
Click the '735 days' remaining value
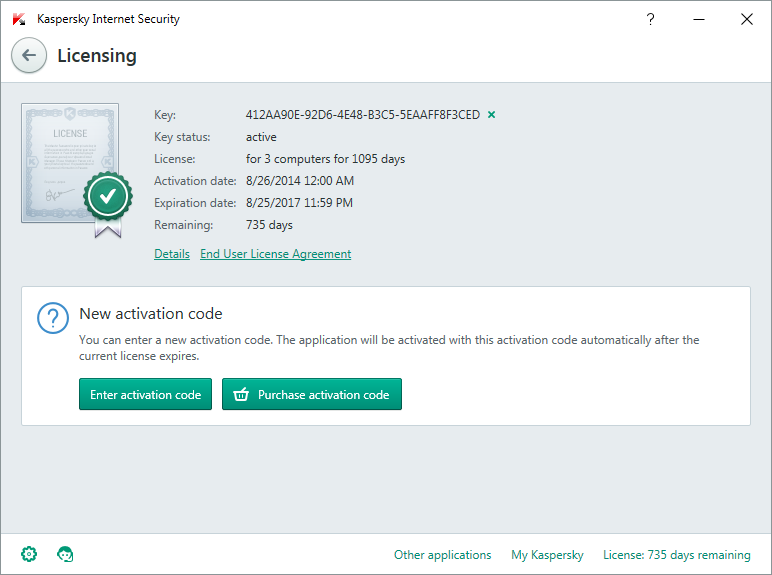pyautogui.click(x=269, y=225)
